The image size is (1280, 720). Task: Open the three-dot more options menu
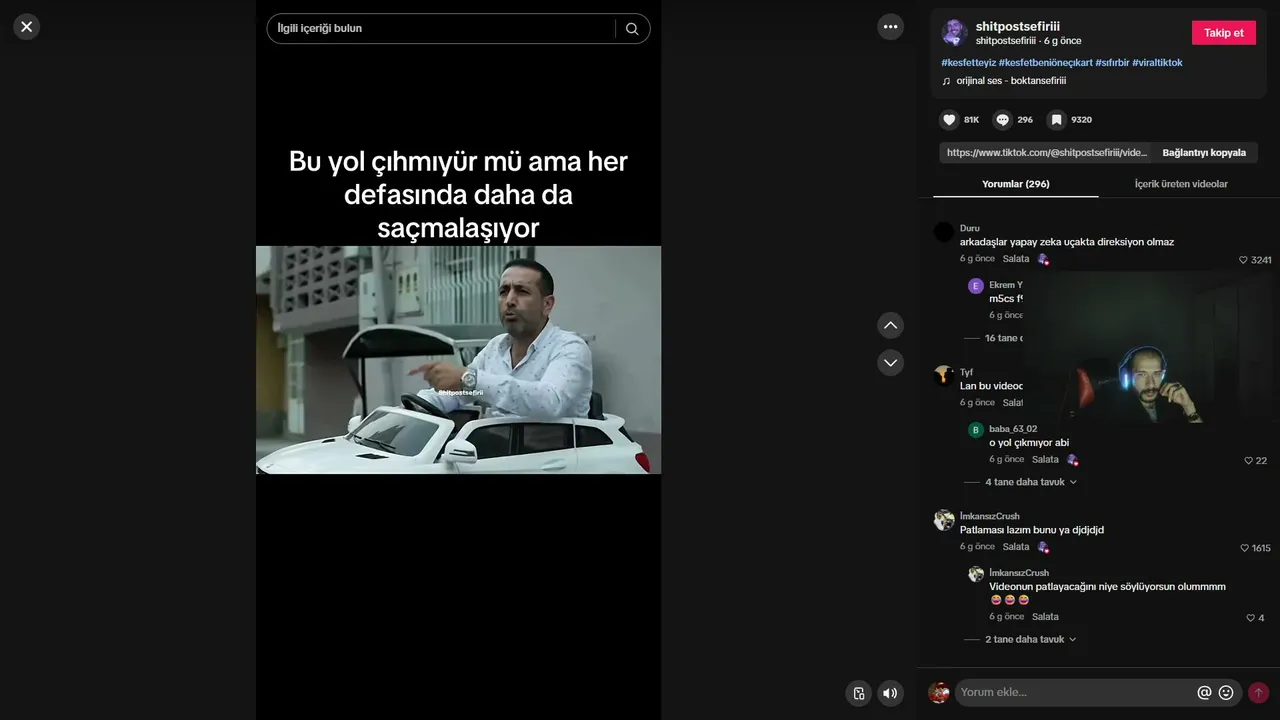pos(890,27)
